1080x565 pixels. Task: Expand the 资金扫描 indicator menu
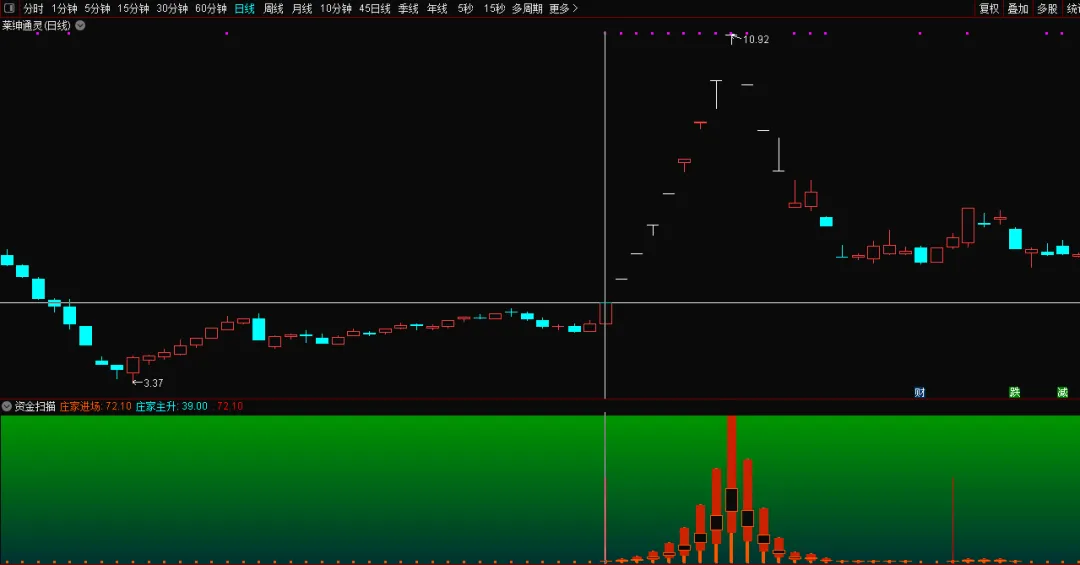point(7,407)
